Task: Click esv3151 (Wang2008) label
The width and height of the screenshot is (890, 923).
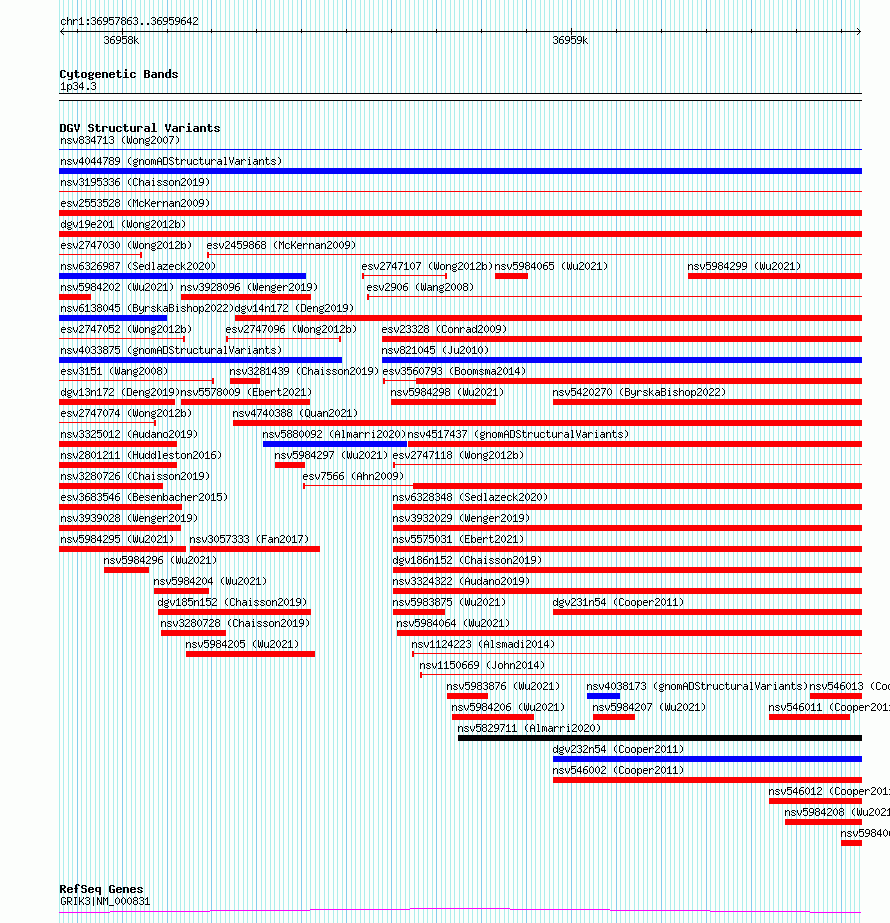Action: coord(114,371)
